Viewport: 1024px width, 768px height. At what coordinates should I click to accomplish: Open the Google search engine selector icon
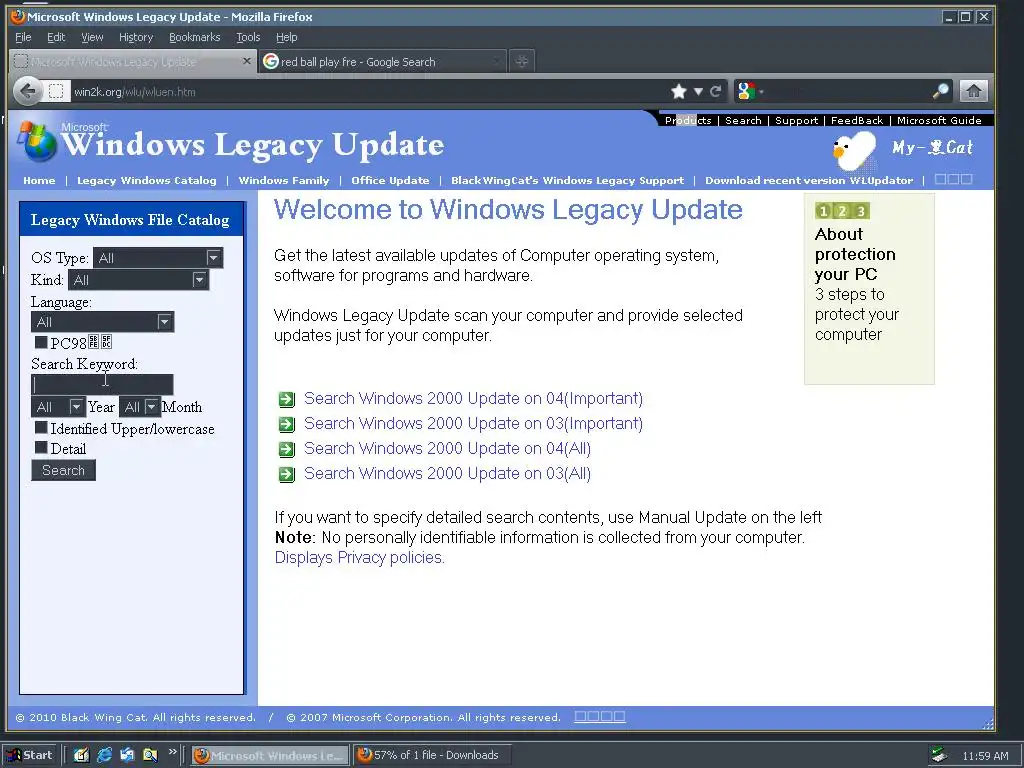point(746,91)
